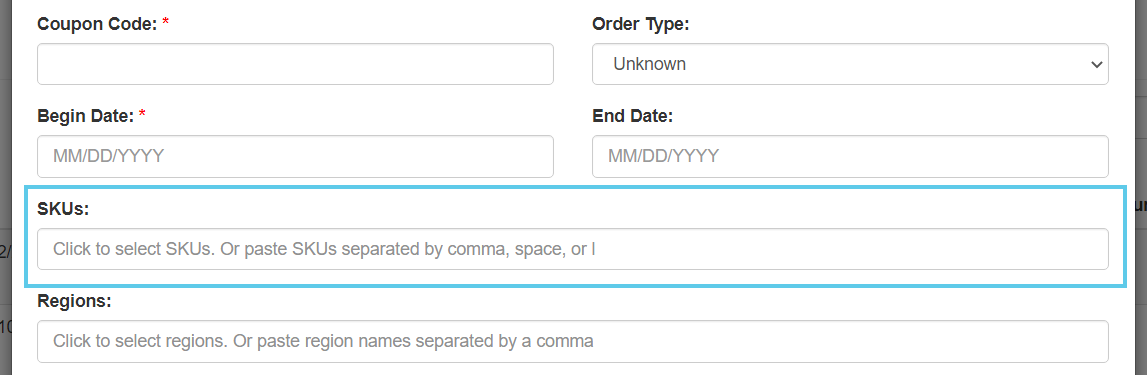Click the 'End Date:' label
Screen dimensions: 1147x375
[632, 116]
